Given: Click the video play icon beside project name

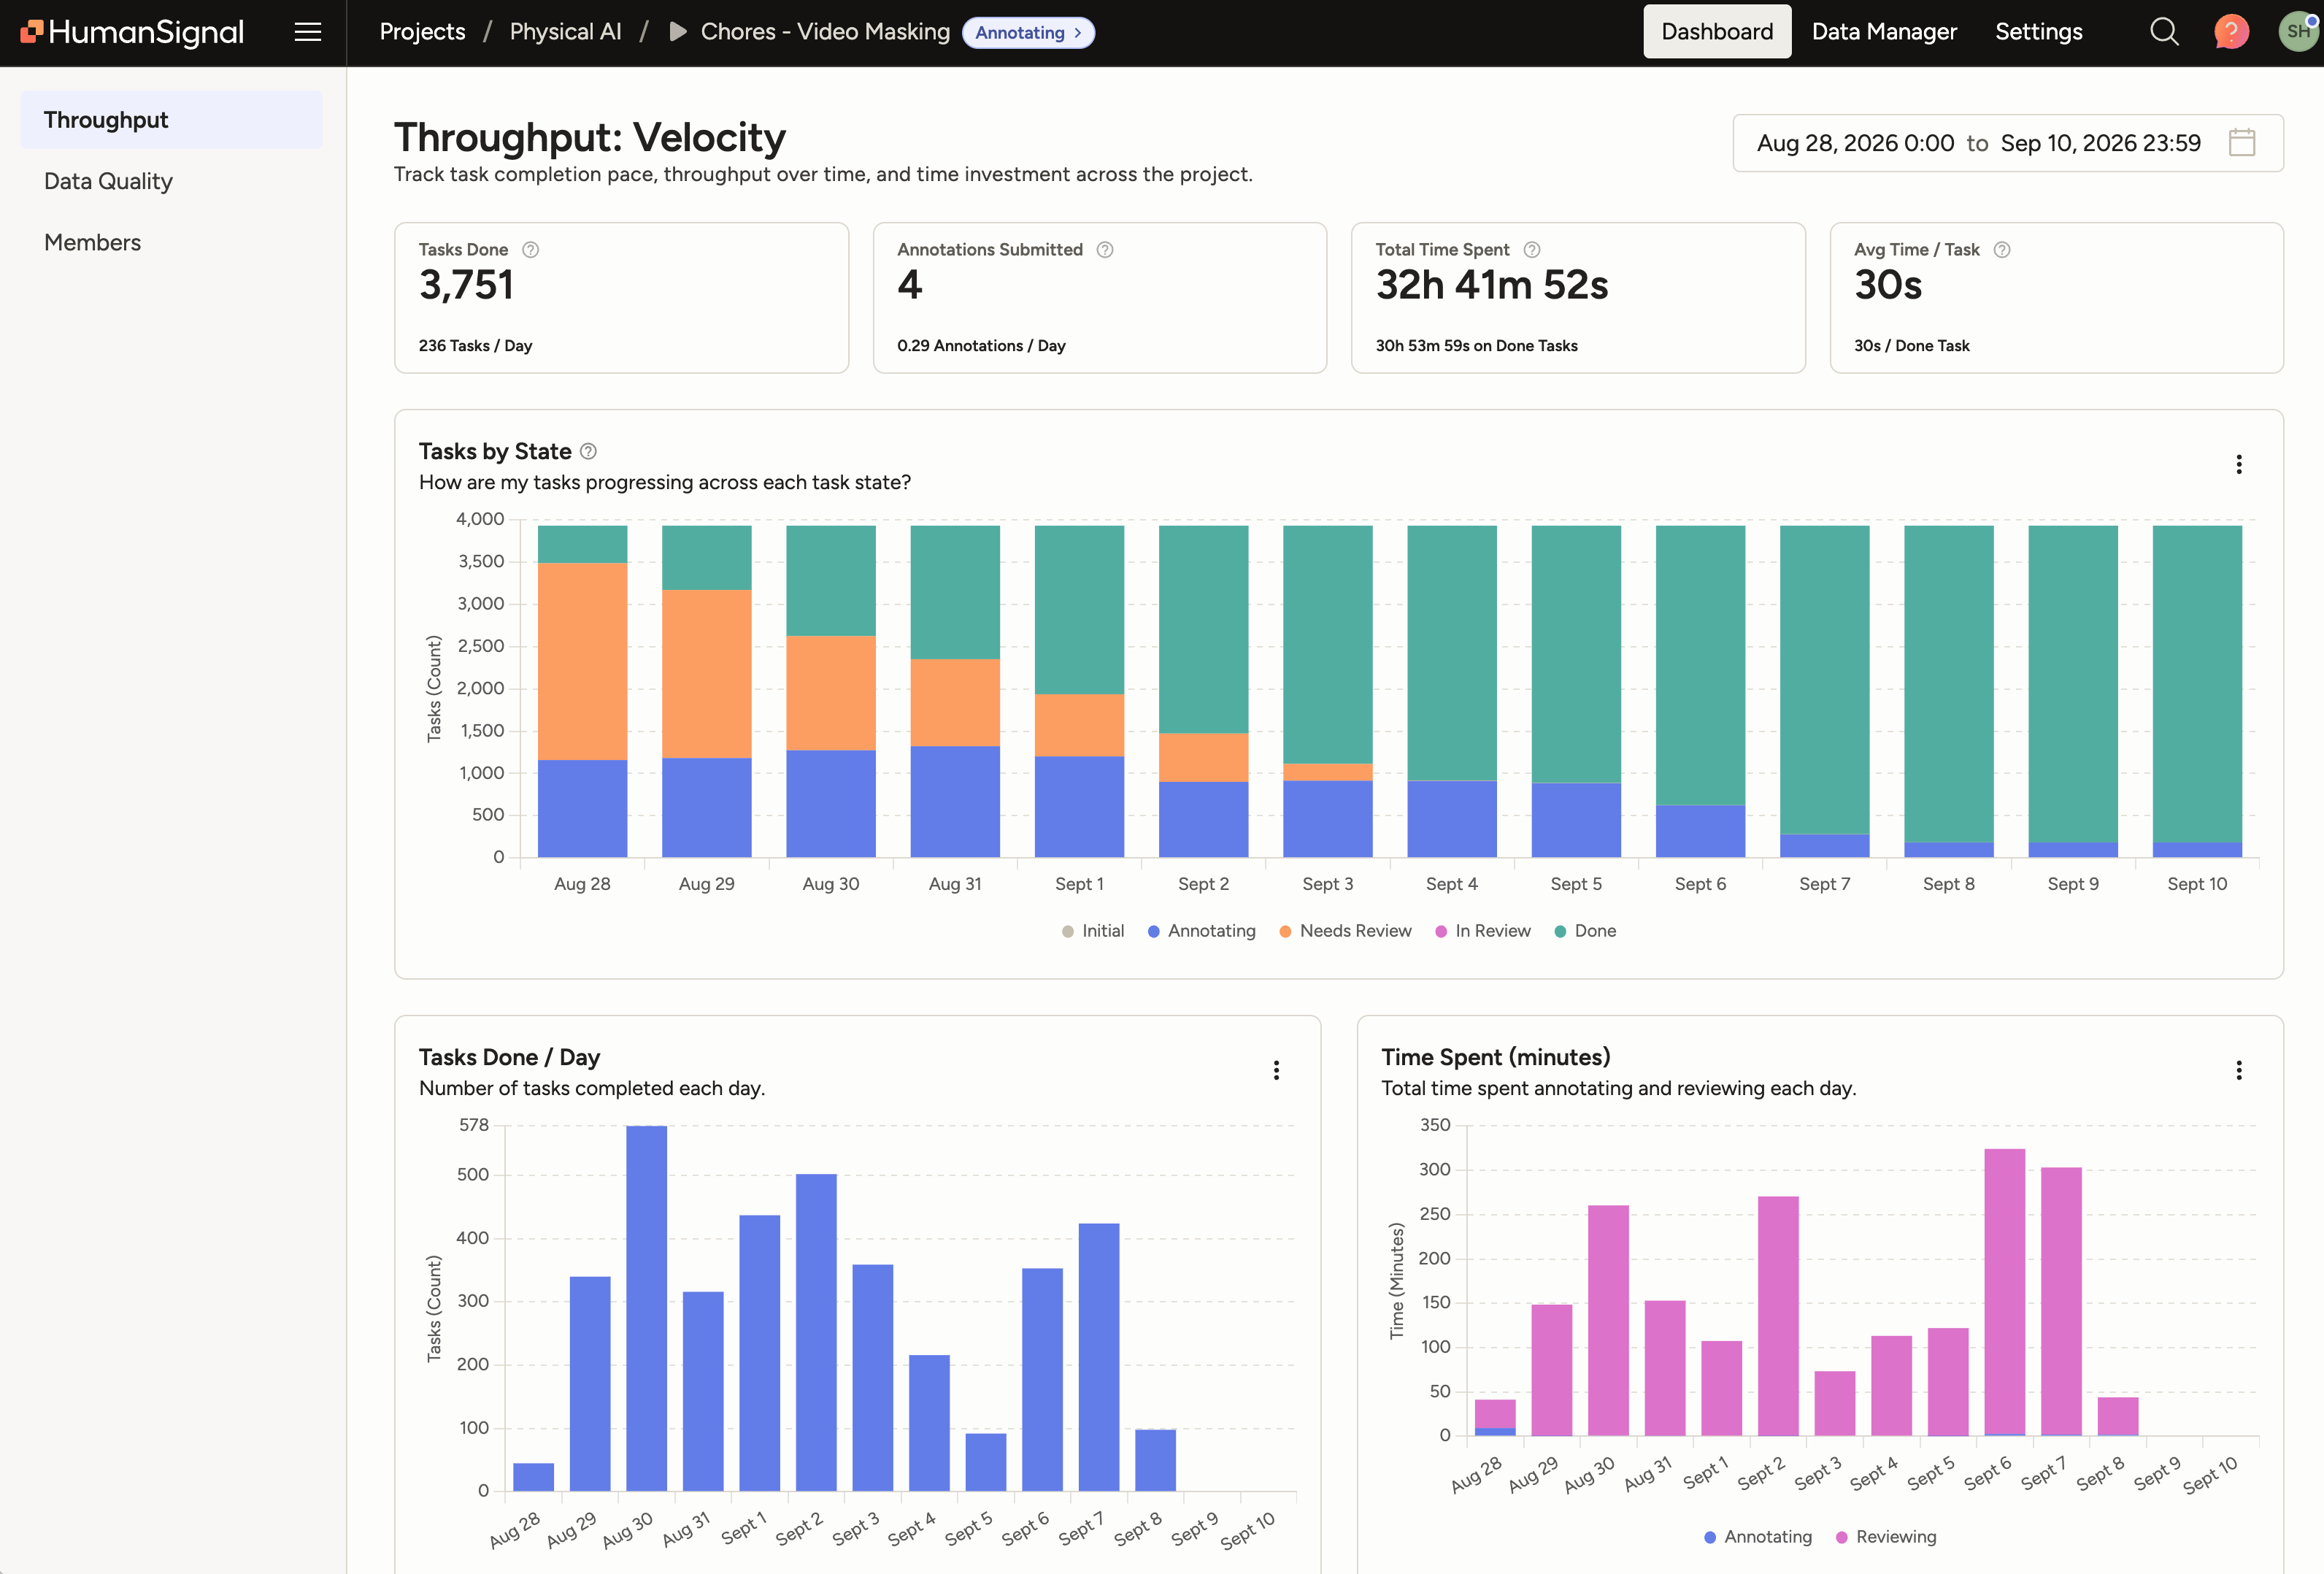Looking at the screenshot, I should [678, 32].
